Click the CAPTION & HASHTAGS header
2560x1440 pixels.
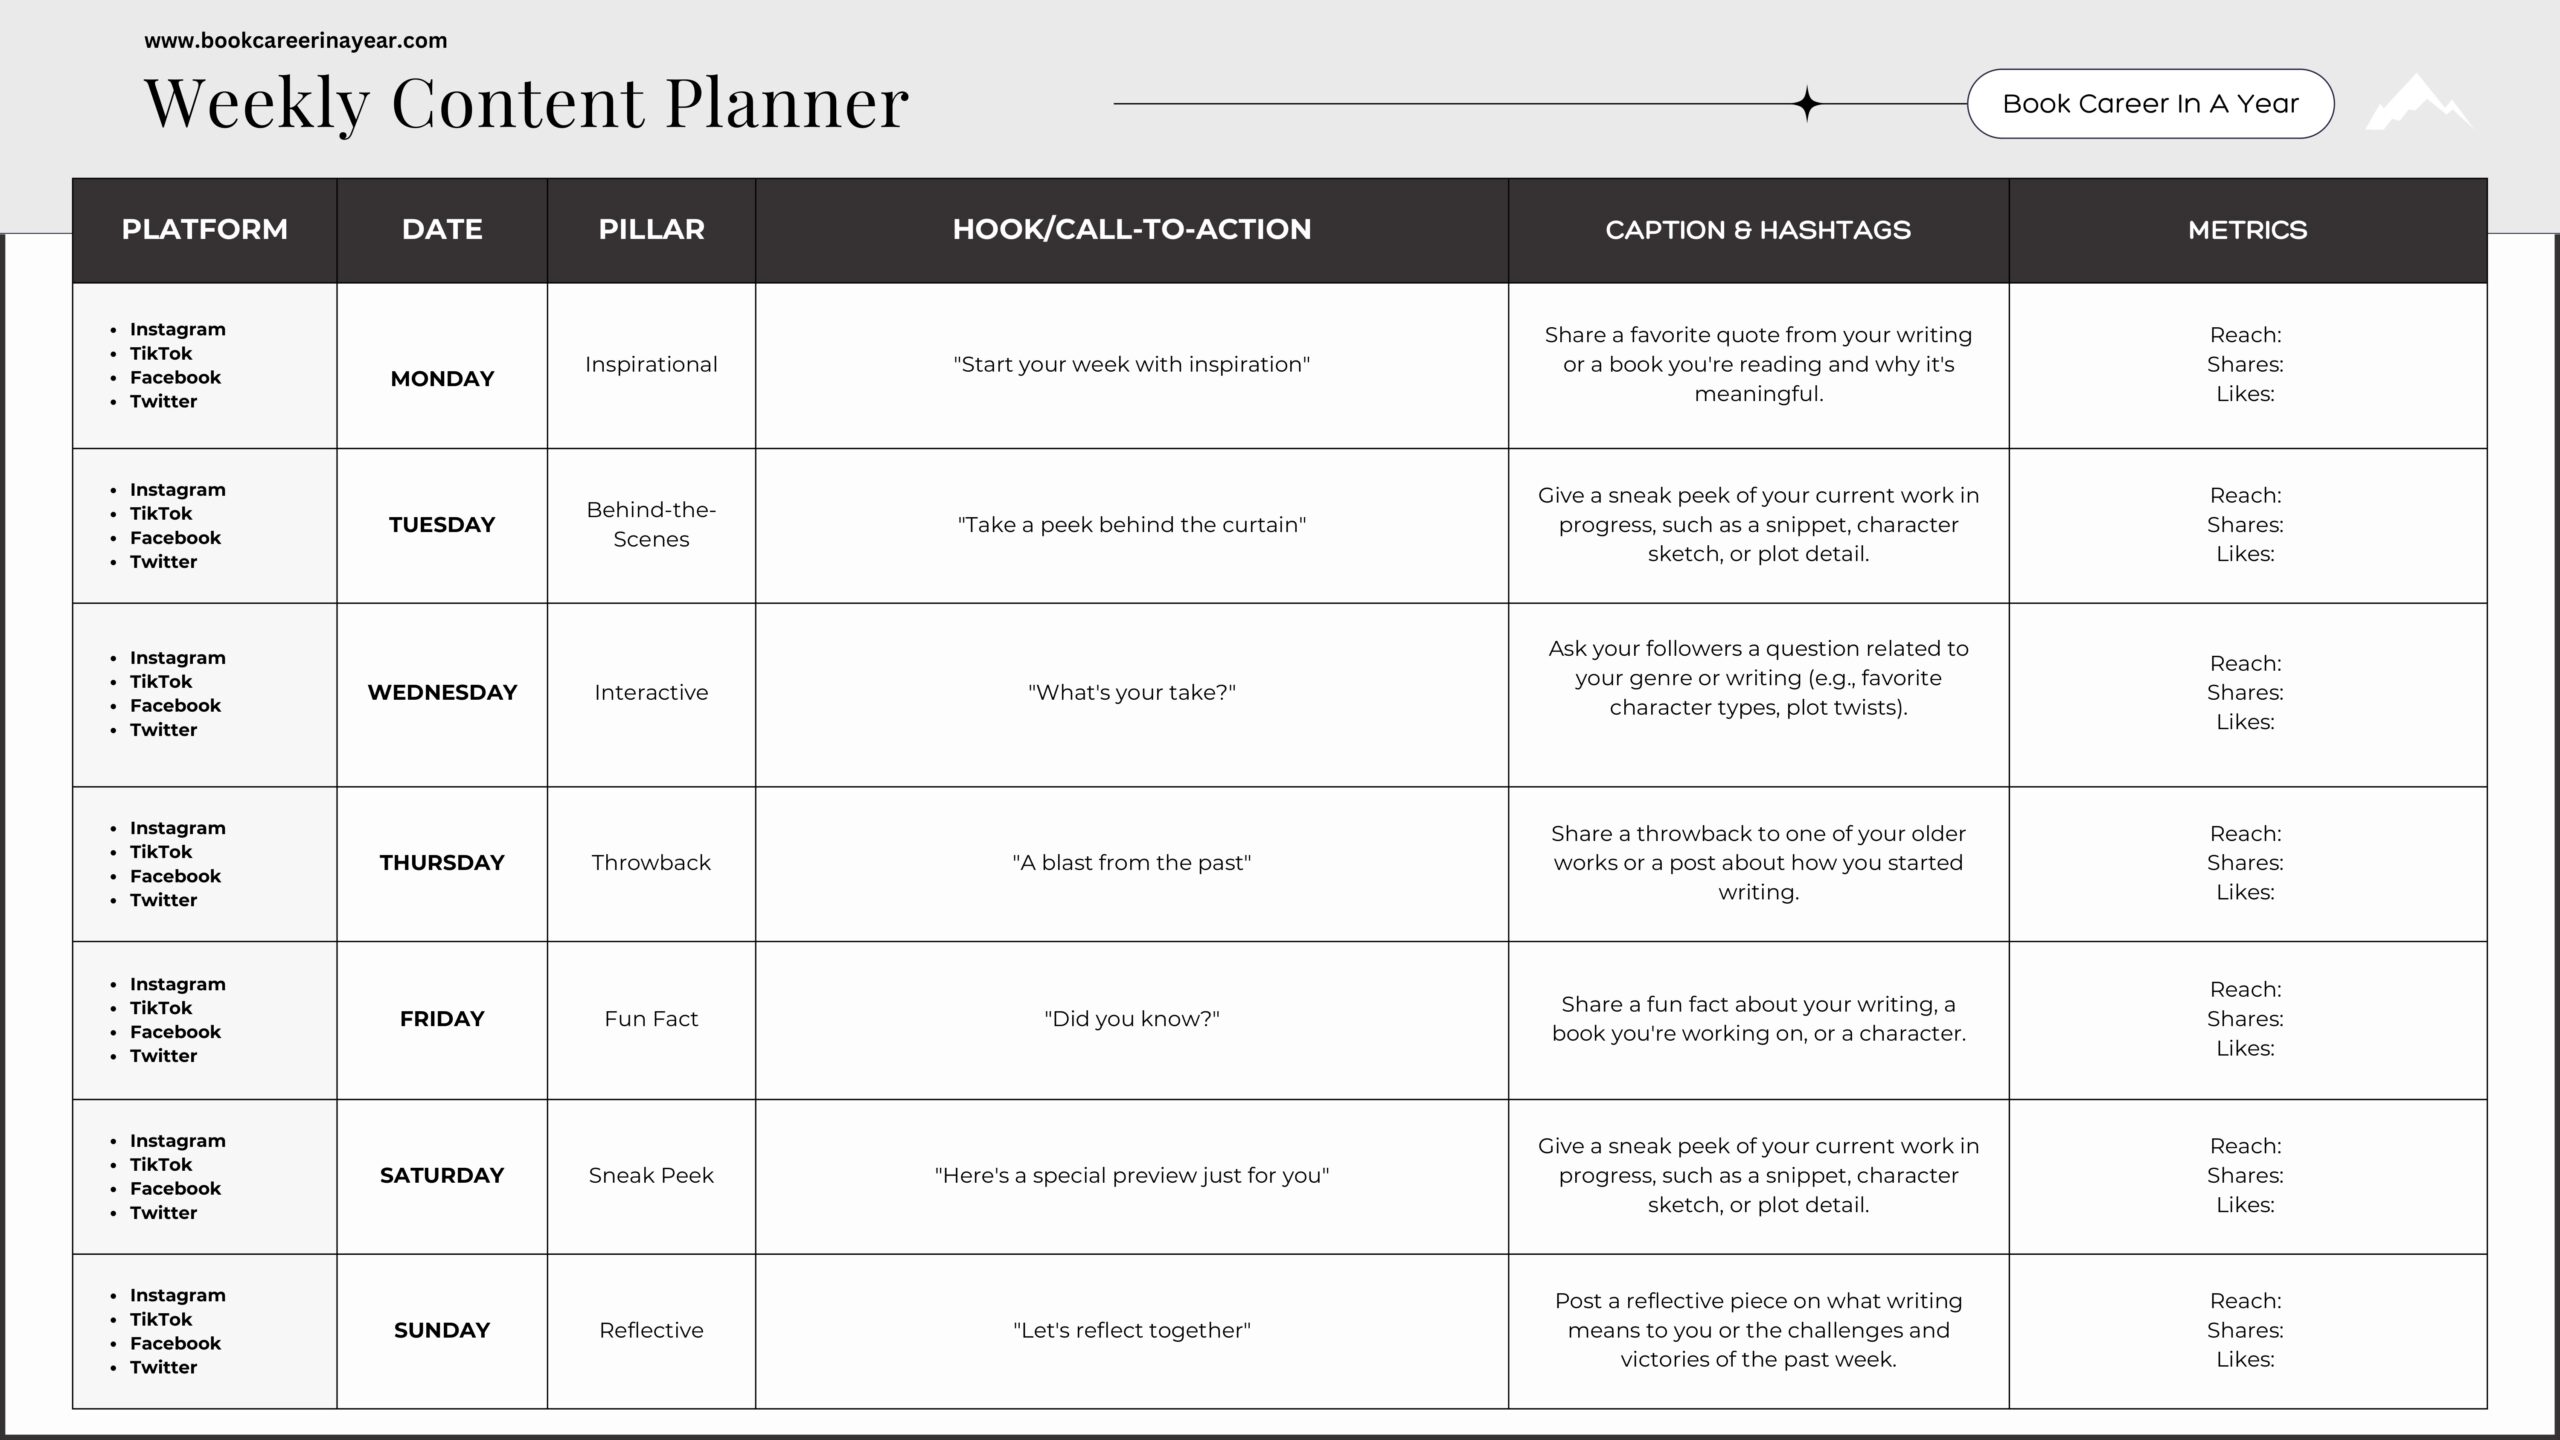[x=1757, y=230]
